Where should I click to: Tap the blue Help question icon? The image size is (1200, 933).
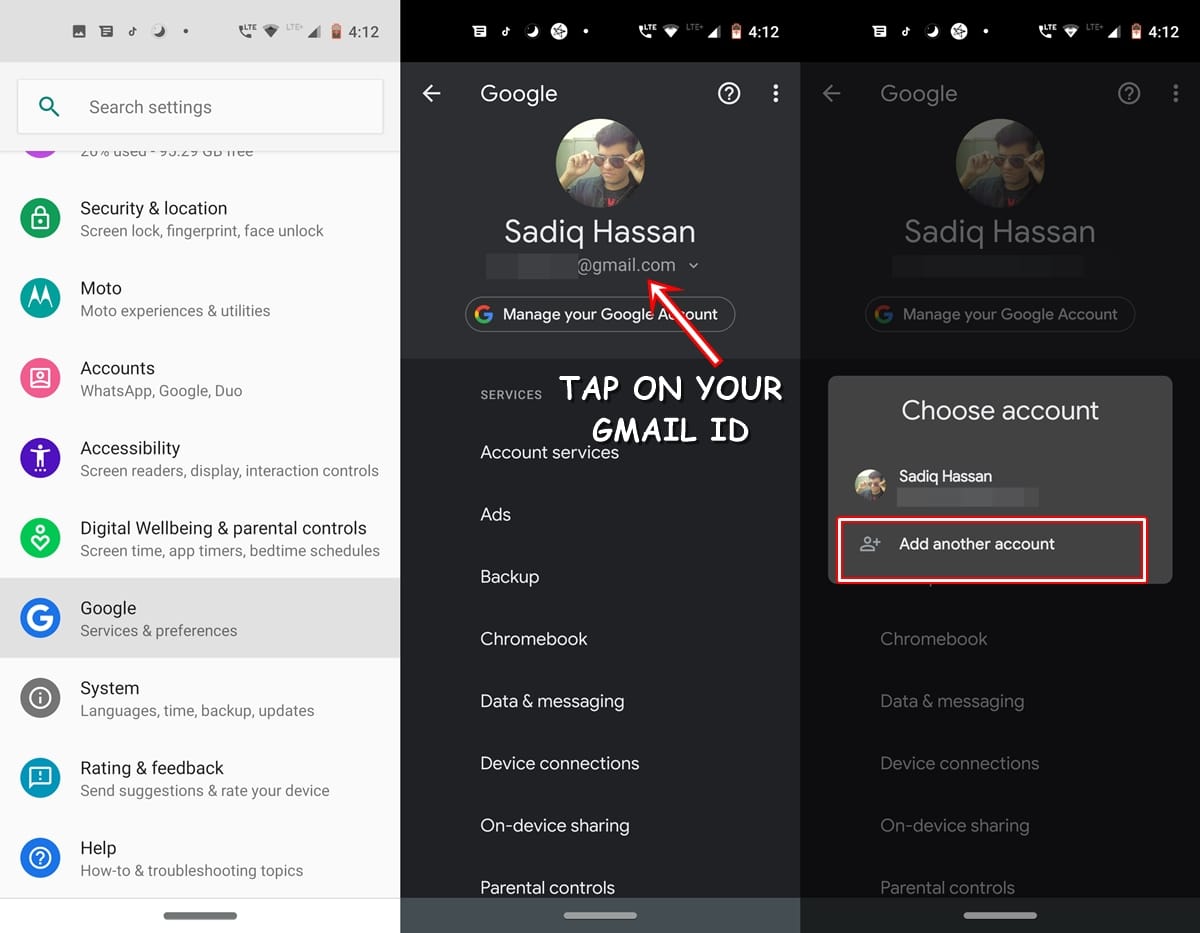(40, 858)
